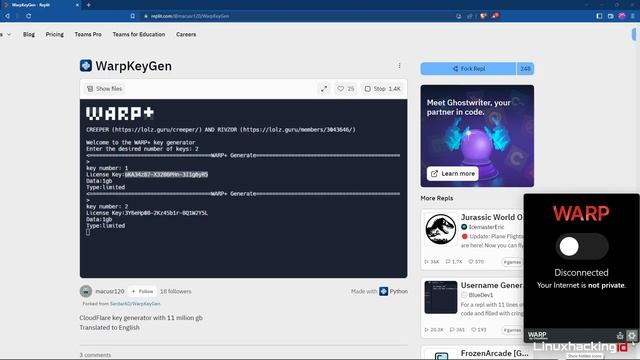Open the browser main menu icon
Image resolution: width=640 pixels, height=360 pixels.
pyautogui.click(x=633, y=16)
